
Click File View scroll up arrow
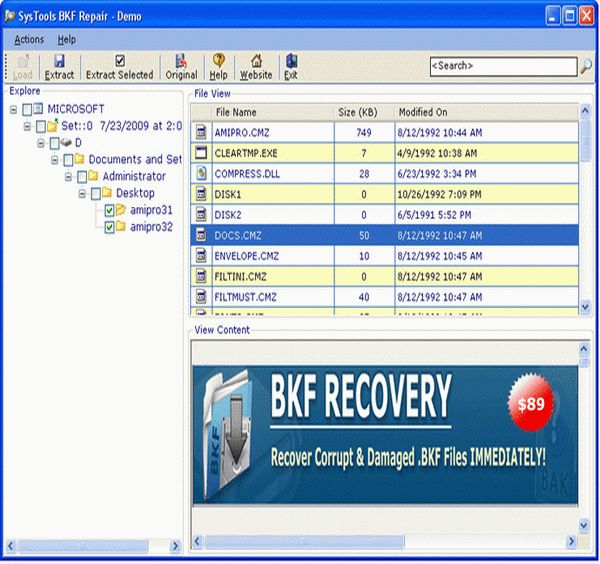(x=585, y=111)
